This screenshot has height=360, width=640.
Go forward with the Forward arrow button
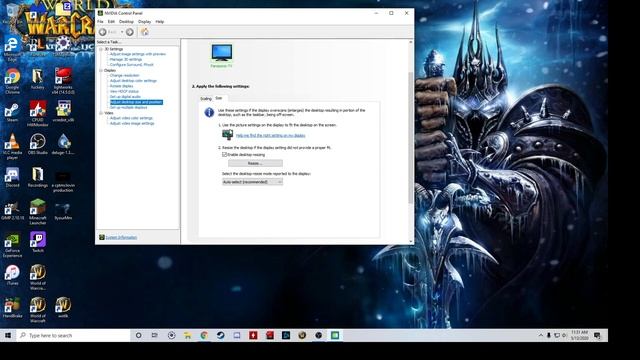click(x=130, y=32)
